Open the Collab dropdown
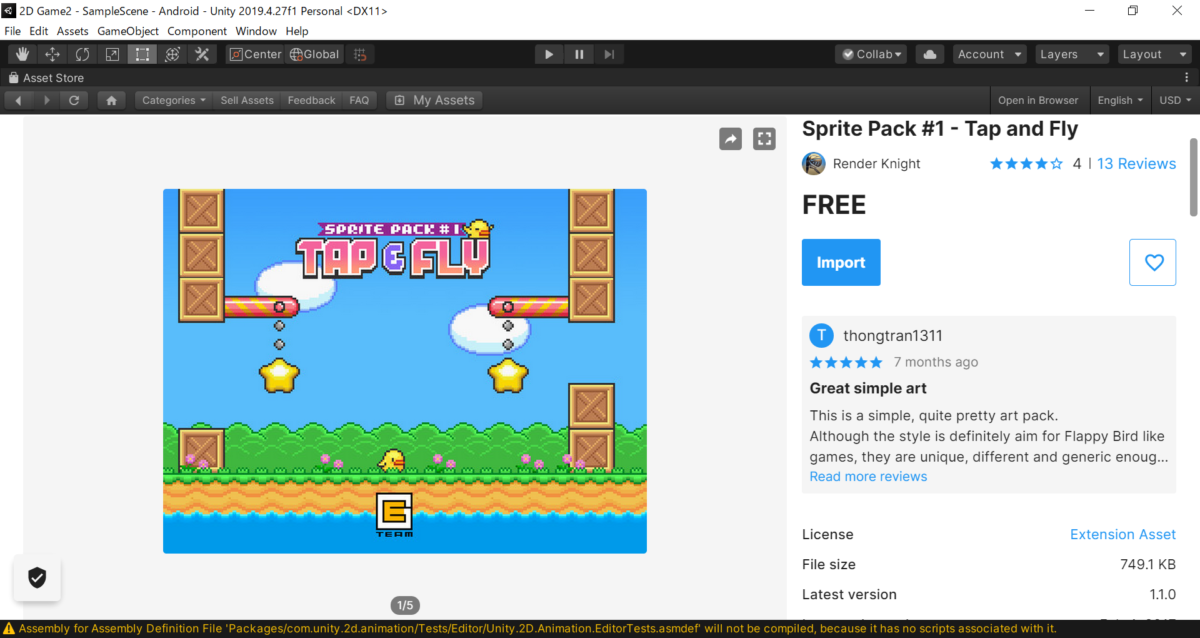Viewport: 1200px width, 638px height. point(872,54)
